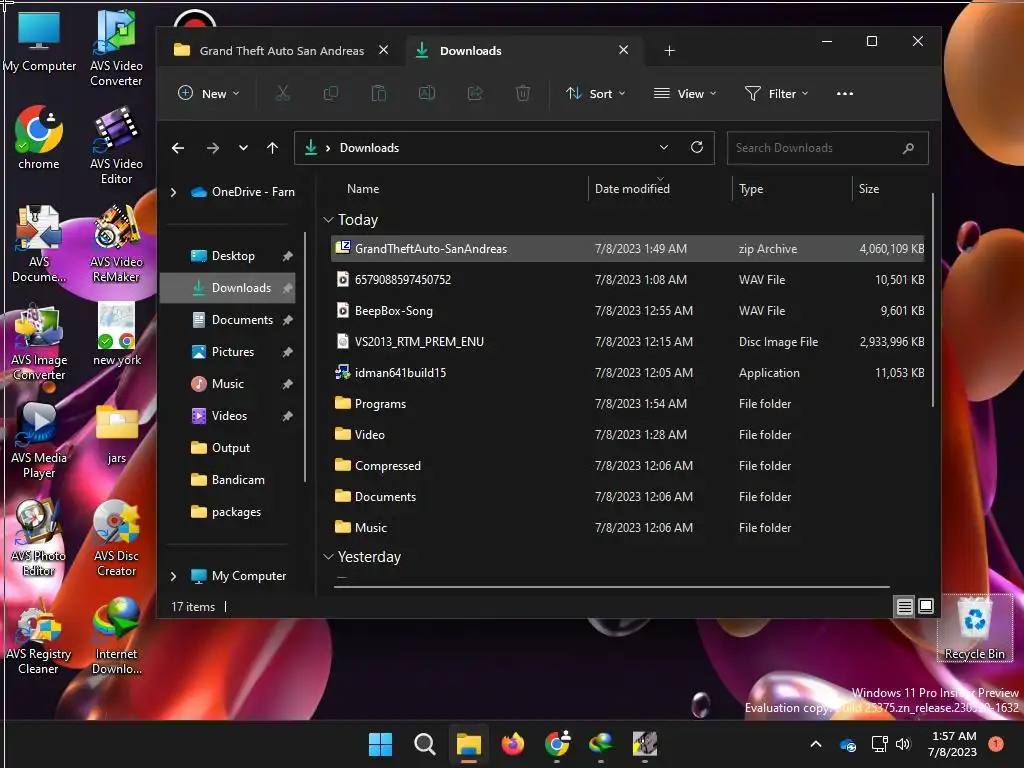
Task: Switch to details view icon in status bar
Action: coord(904,607)
